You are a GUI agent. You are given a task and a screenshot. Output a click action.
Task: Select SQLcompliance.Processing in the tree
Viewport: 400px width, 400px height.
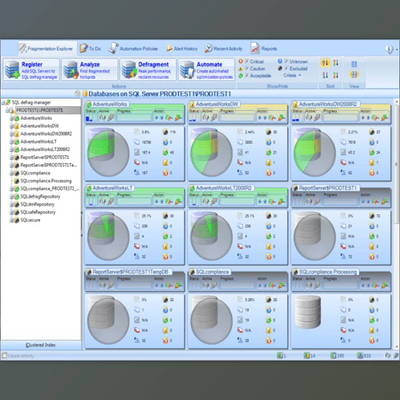click(x=46, y=181)
